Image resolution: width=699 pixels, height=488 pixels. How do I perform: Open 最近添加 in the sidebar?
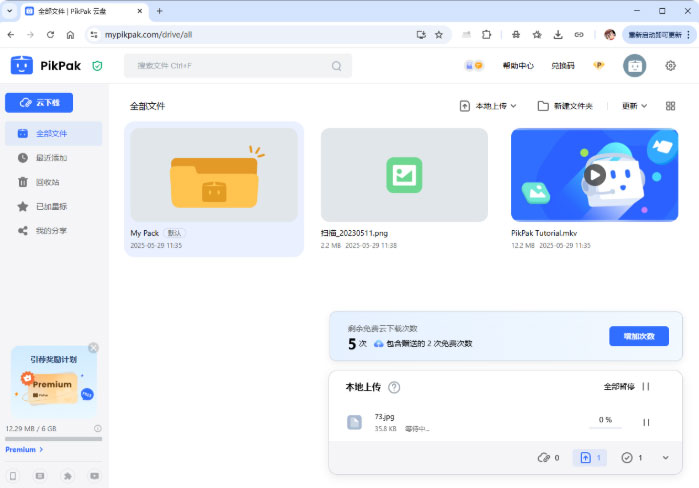coord(51,158)
